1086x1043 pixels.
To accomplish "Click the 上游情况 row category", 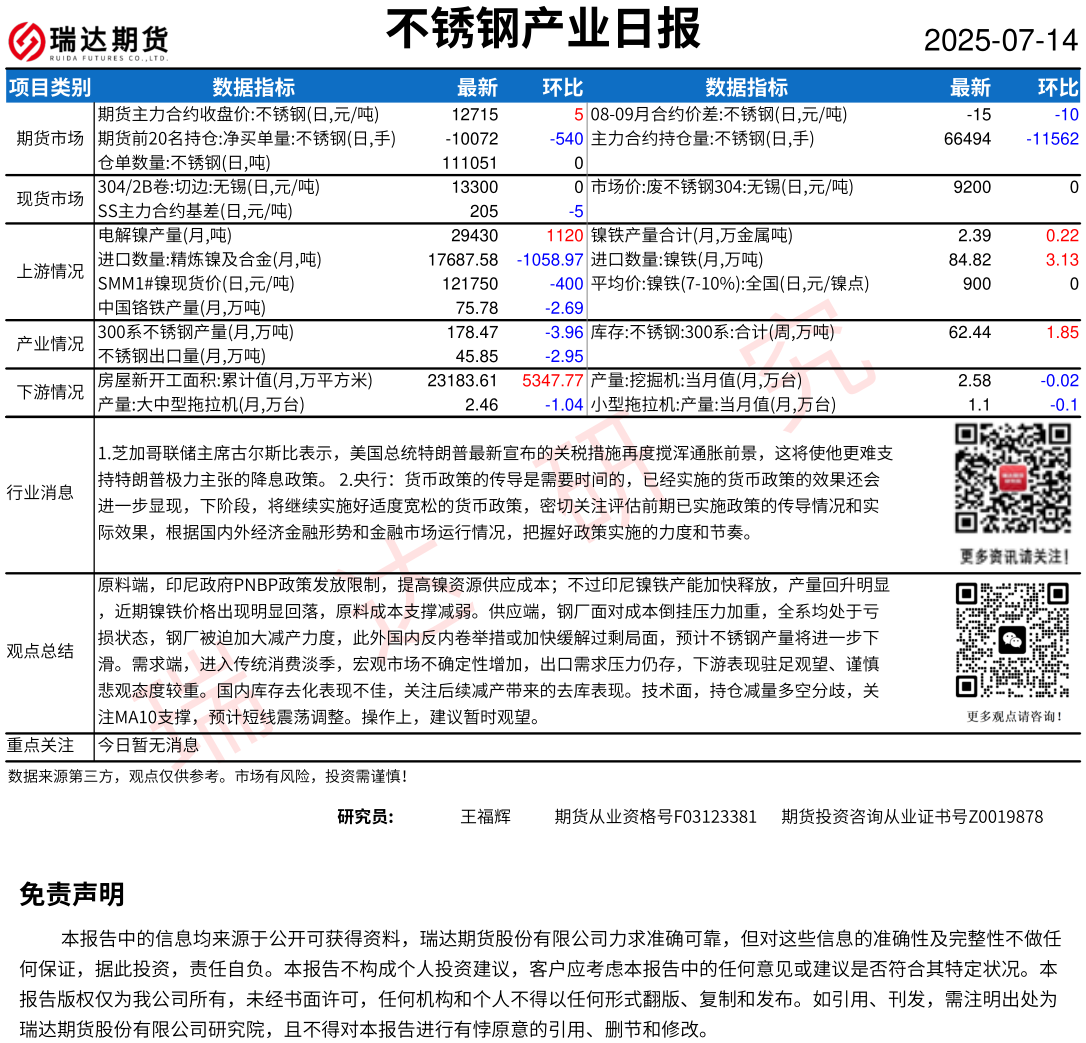I will click(x=50, y=271).
